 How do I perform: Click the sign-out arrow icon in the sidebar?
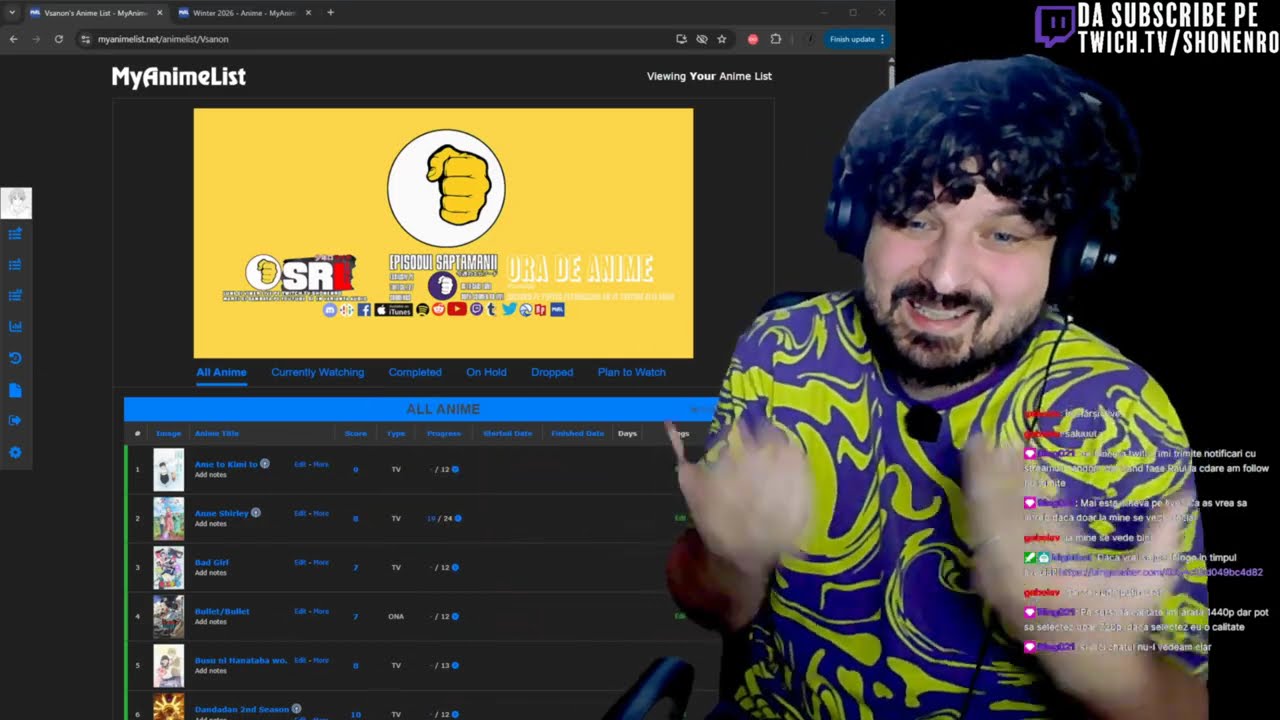click(x=15, y=421)
